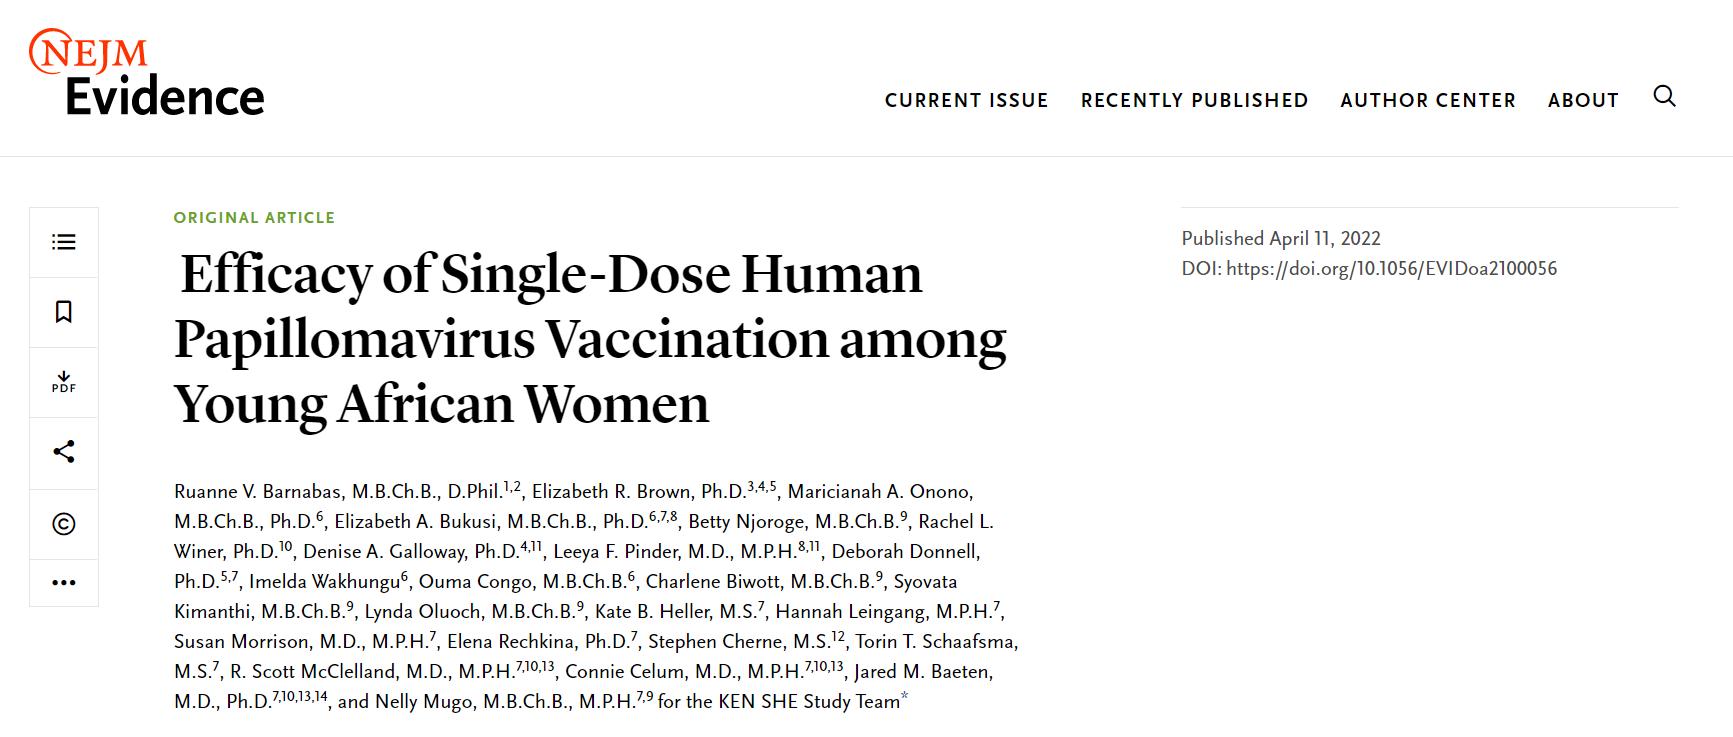Viewport: 1733px width, 737px height.
Task: Select the About menu item
Action: pos(1583,100)
